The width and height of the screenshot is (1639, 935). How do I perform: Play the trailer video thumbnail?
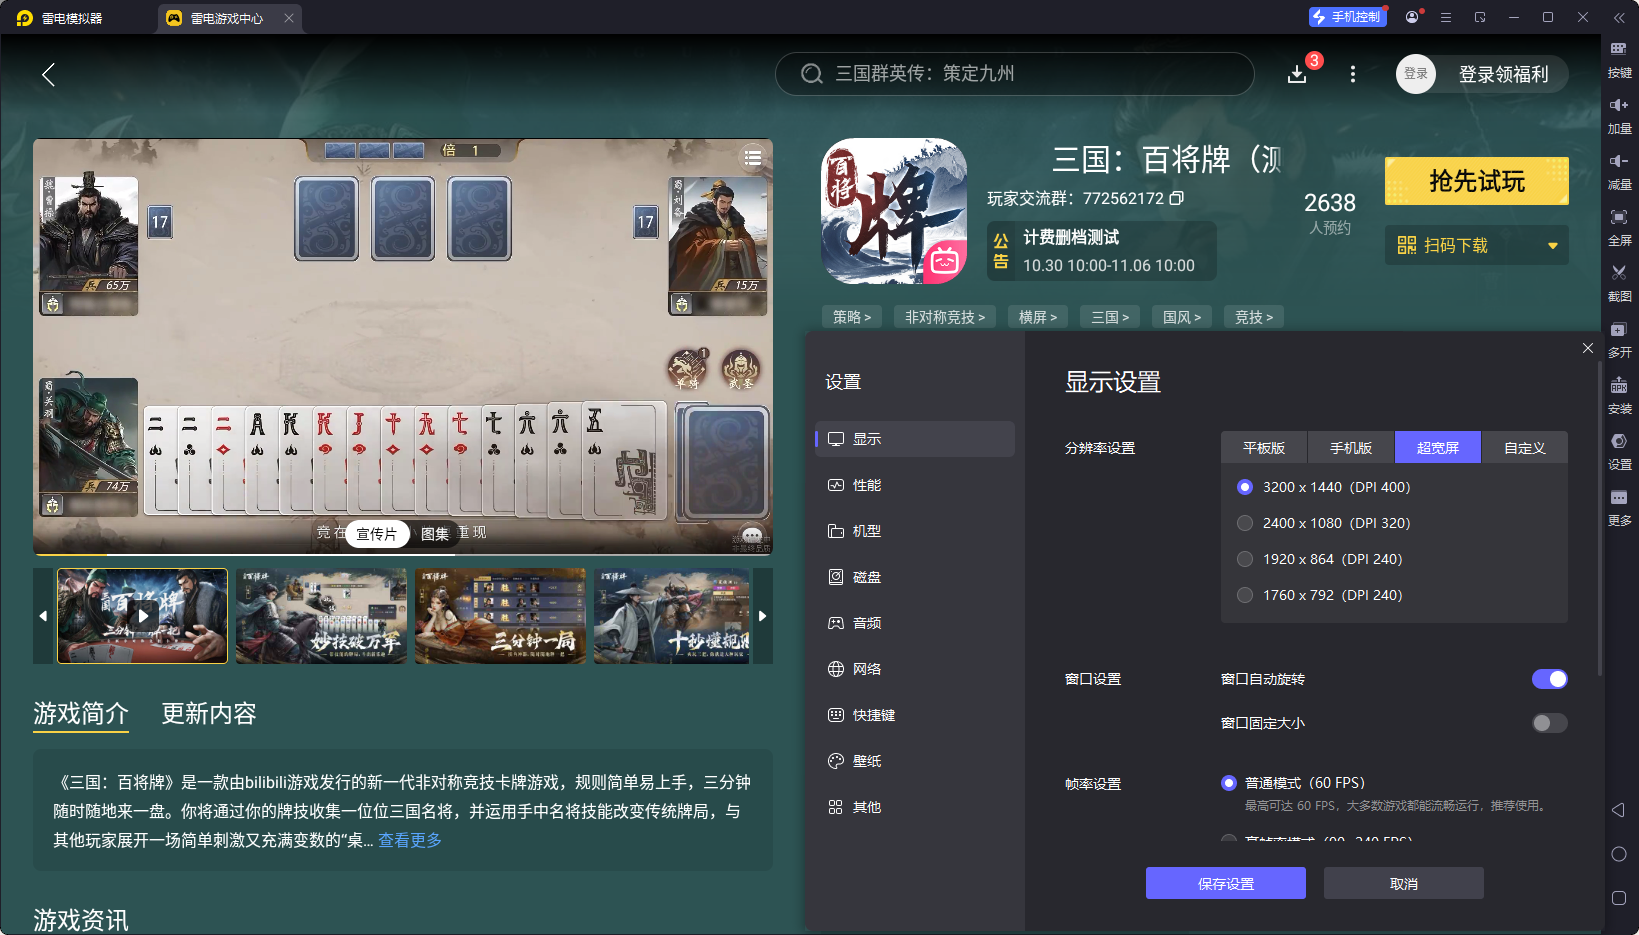click(x=142, y=616)
